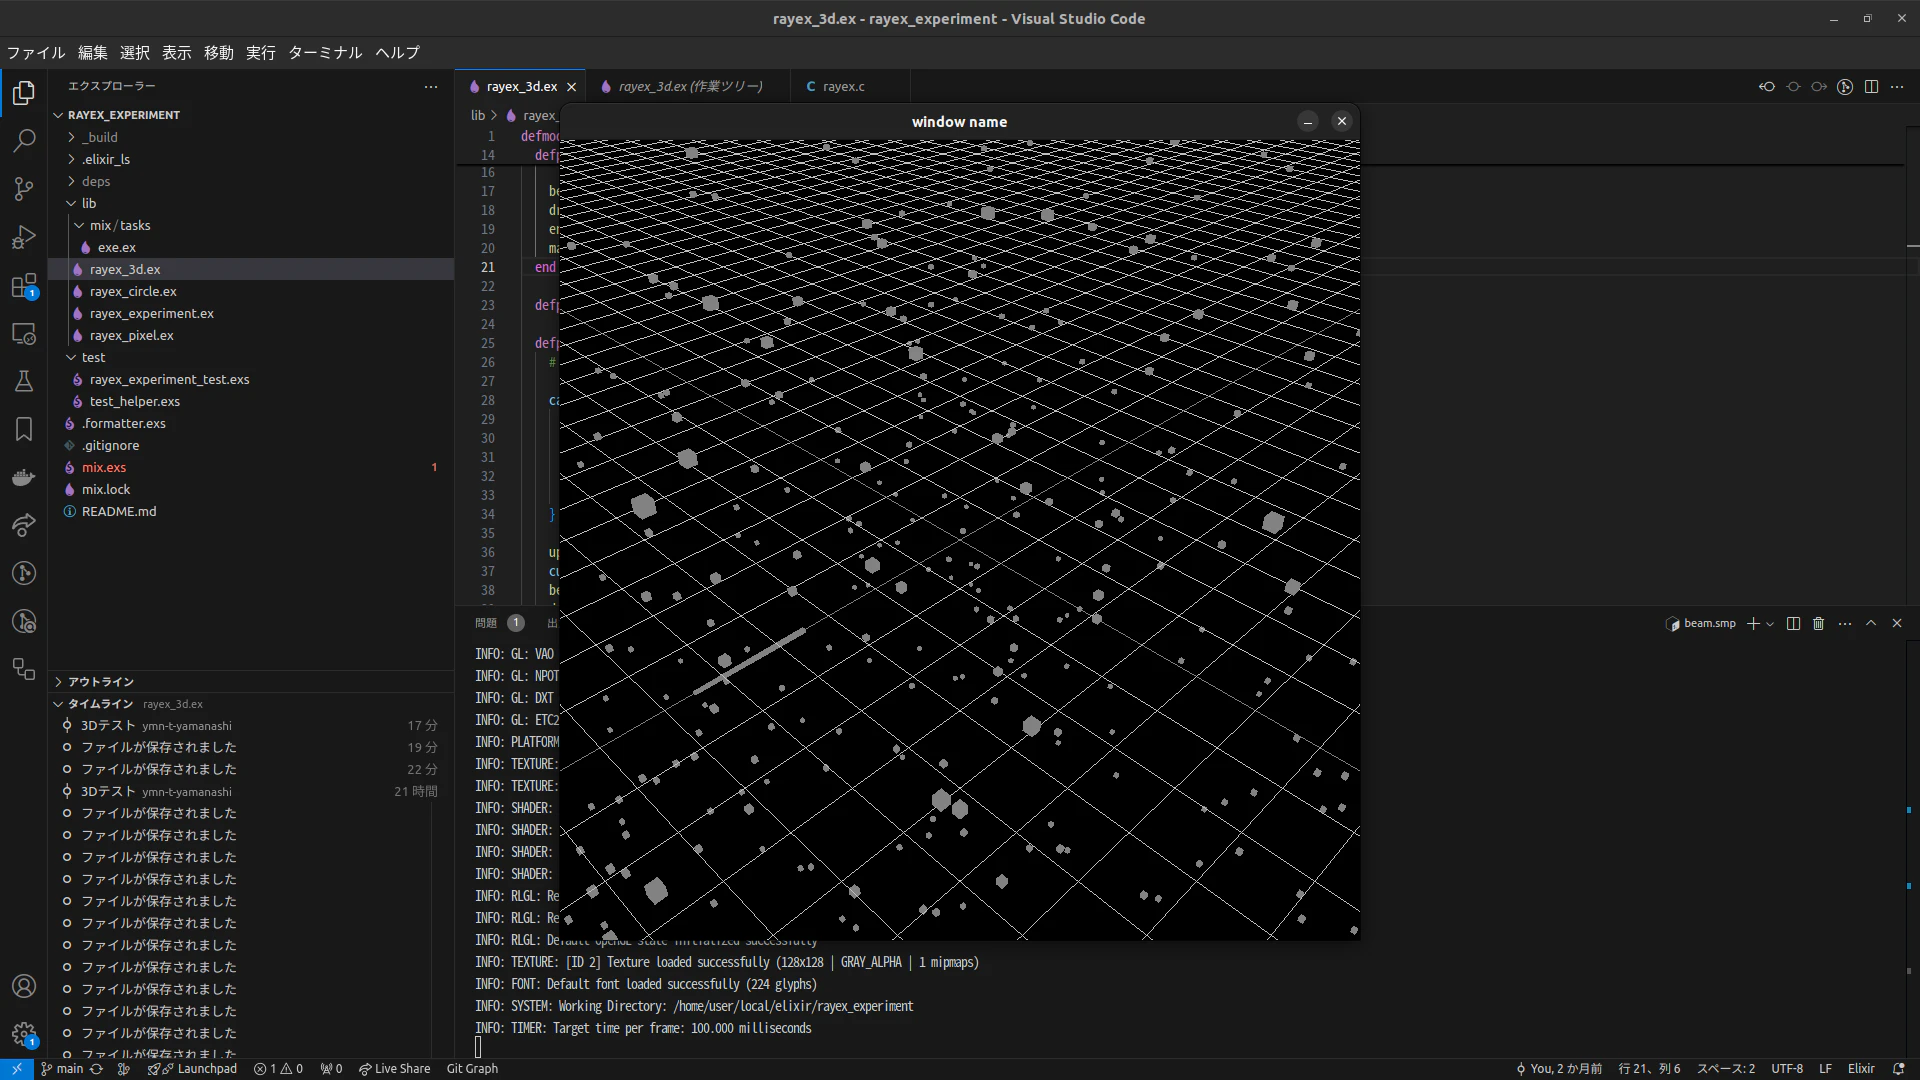1920x1080 pixels.
Task: Open the Search view in activity bar
Action: (24, 141)
